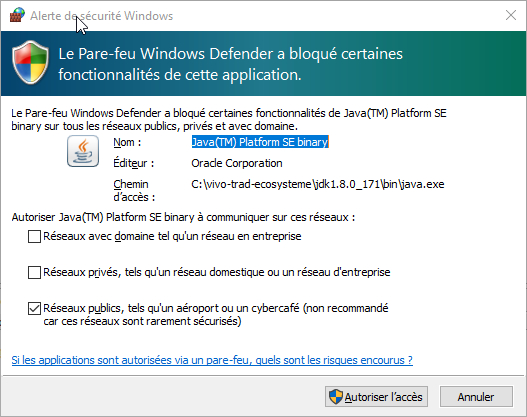The image size is (527, 417).
Task: Click the highlighted Java(TM) Platform SE binary name
Action: [260, 142]
